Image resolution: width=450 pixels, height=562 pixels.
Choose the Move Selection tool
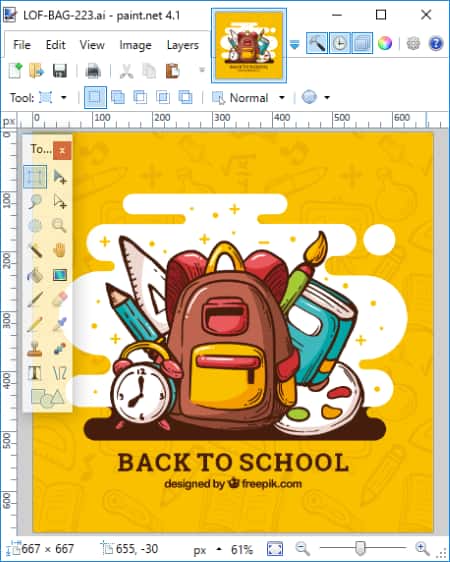(x=59, y=202)
